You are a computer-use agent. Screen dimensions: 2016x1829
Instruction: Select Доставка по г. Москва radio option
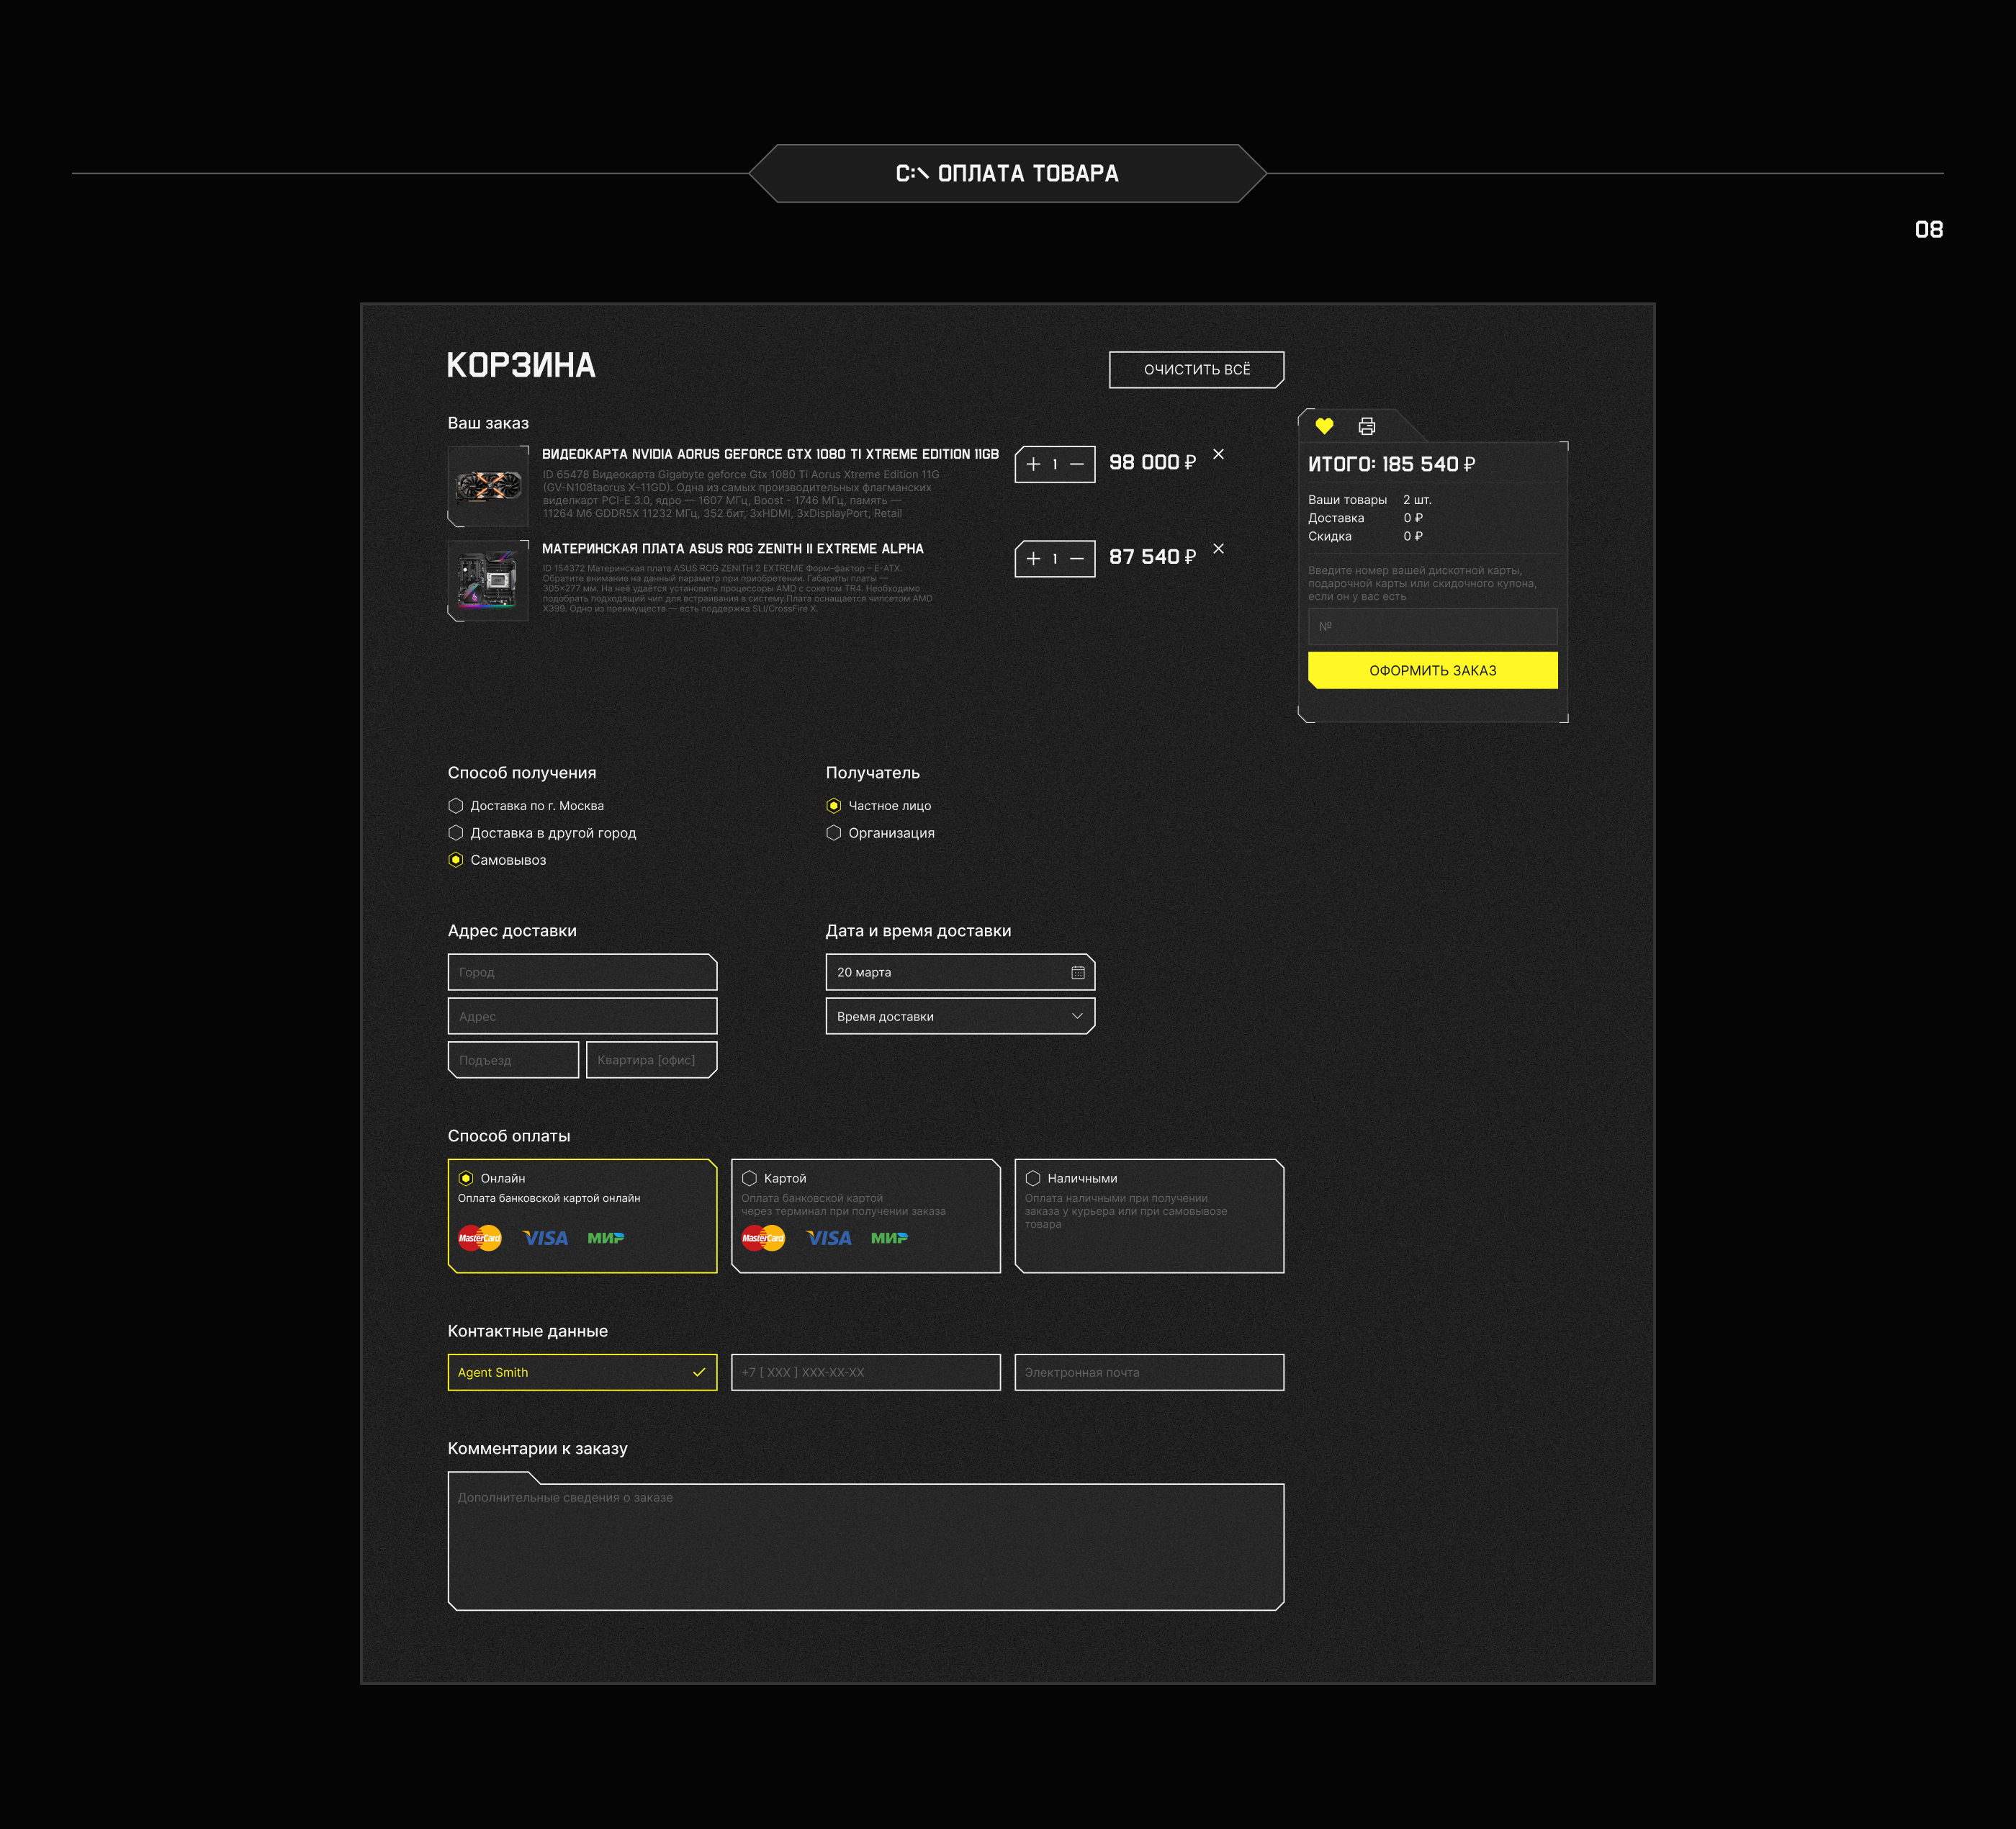click(456, 806)
